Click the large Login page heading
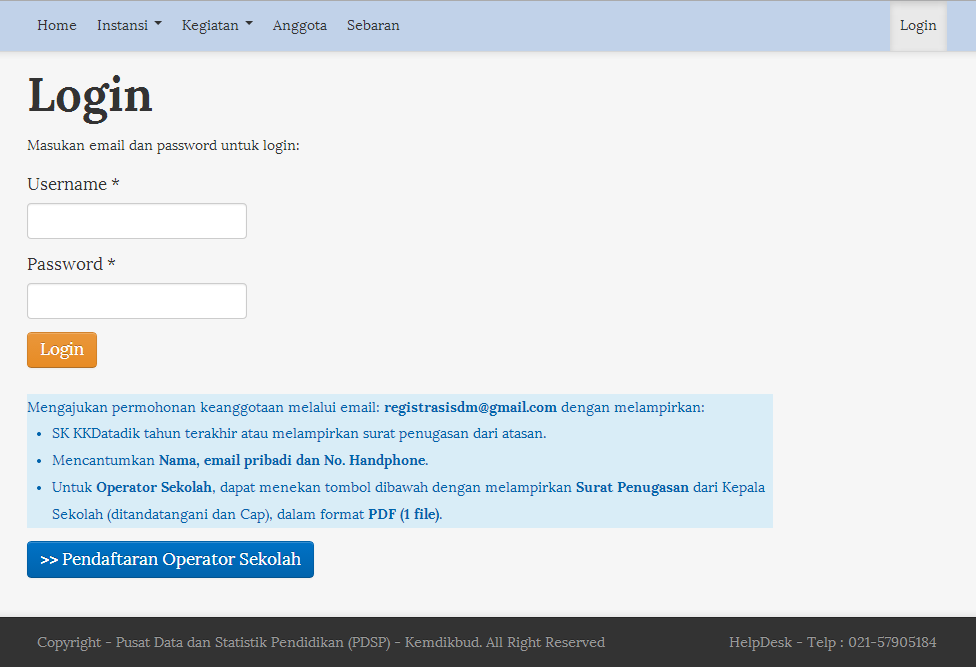Screen dimensions: 976x667 90,95
